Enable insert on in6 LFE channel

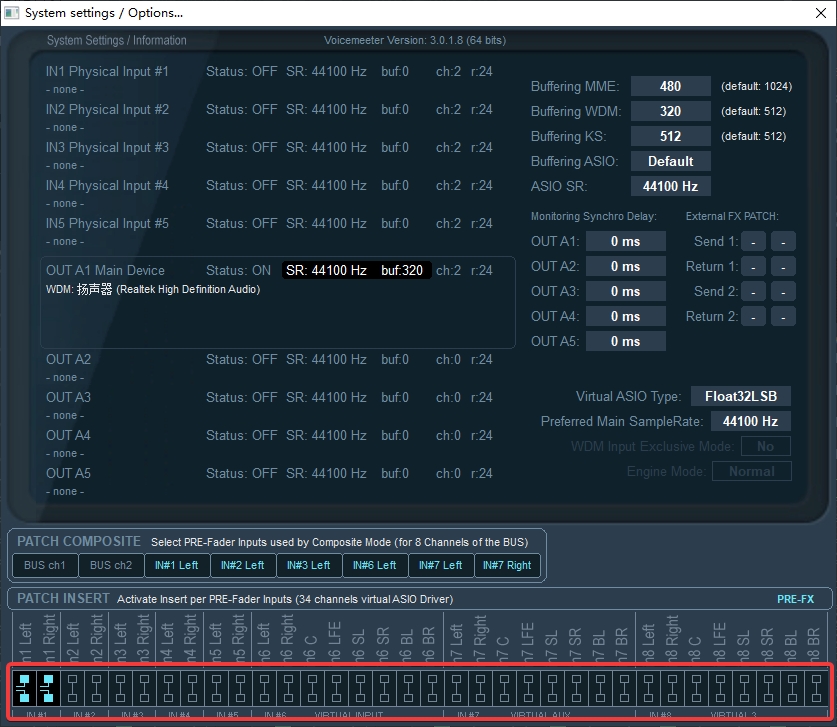pos(334,687)
